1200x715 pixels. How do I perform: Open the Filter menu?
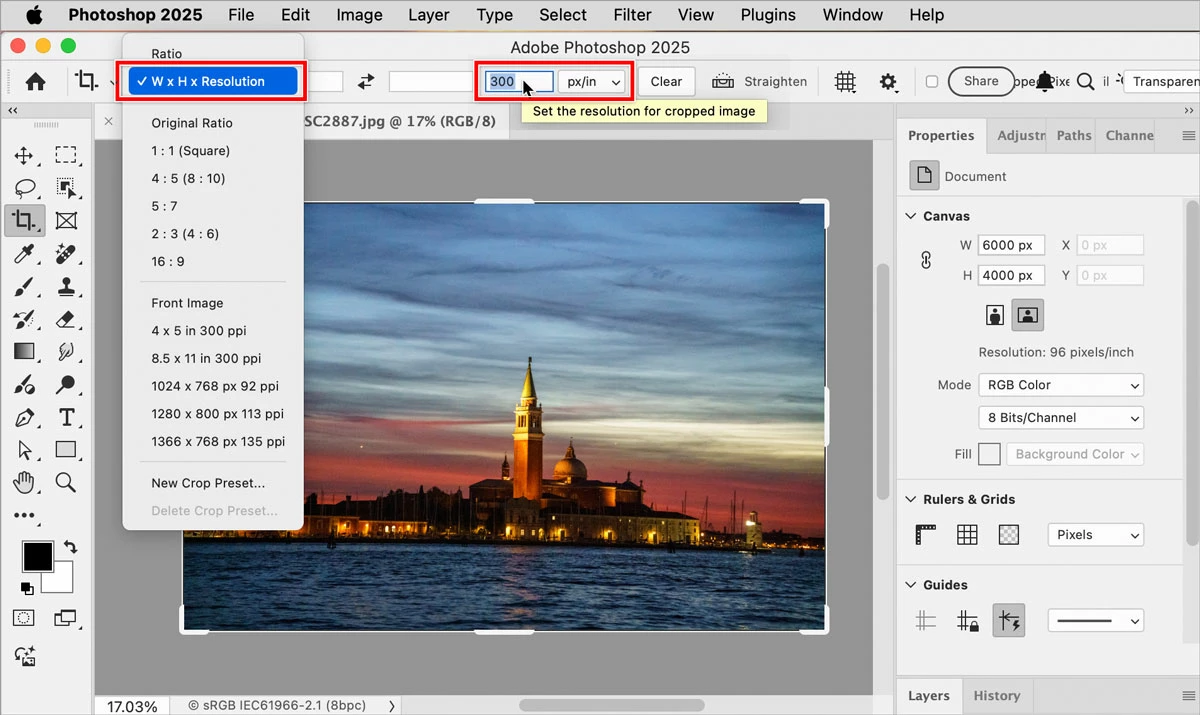click(631, 15)
